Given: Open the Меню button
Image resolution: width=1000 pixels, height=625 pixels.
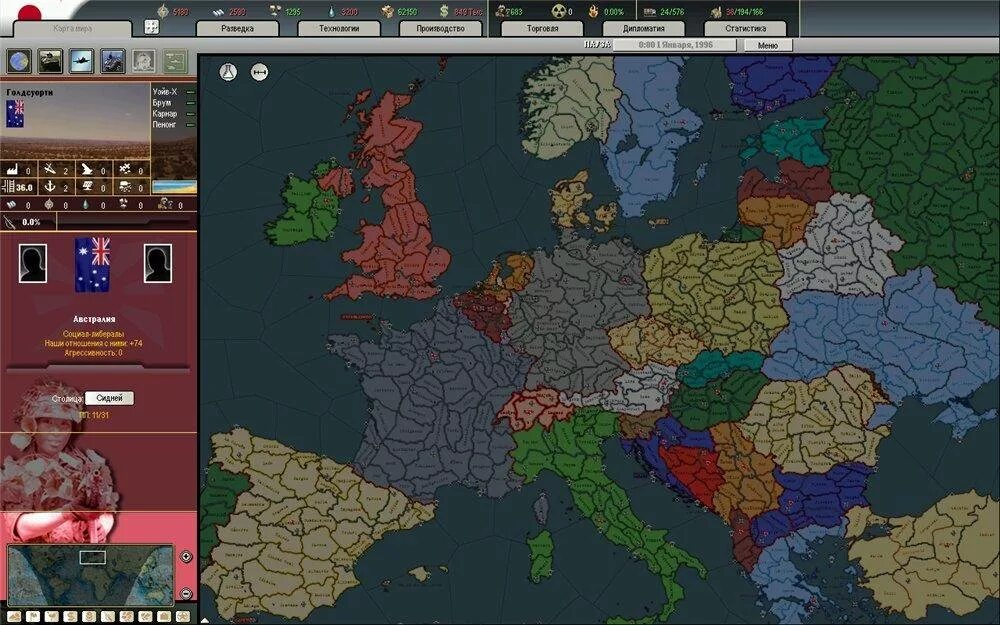Looking at the screenshot, I should pyautogui.click(x=768, y=45).
